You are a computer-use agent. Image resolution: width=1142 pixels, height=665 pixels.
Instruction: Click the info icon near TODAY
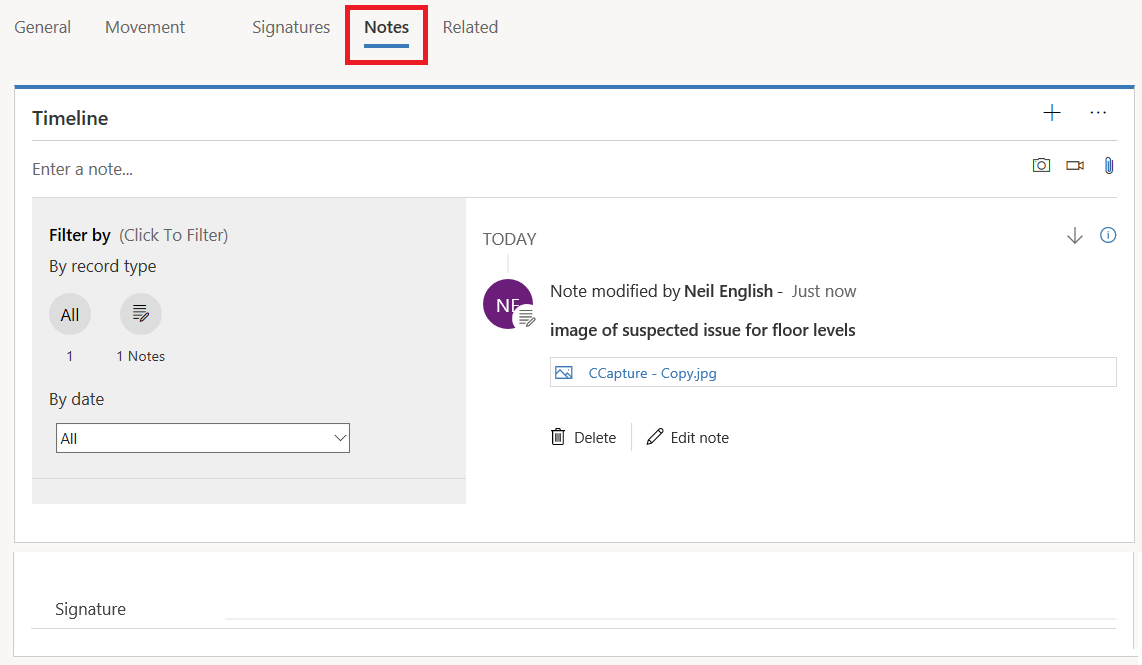(x=1108, y=236)
